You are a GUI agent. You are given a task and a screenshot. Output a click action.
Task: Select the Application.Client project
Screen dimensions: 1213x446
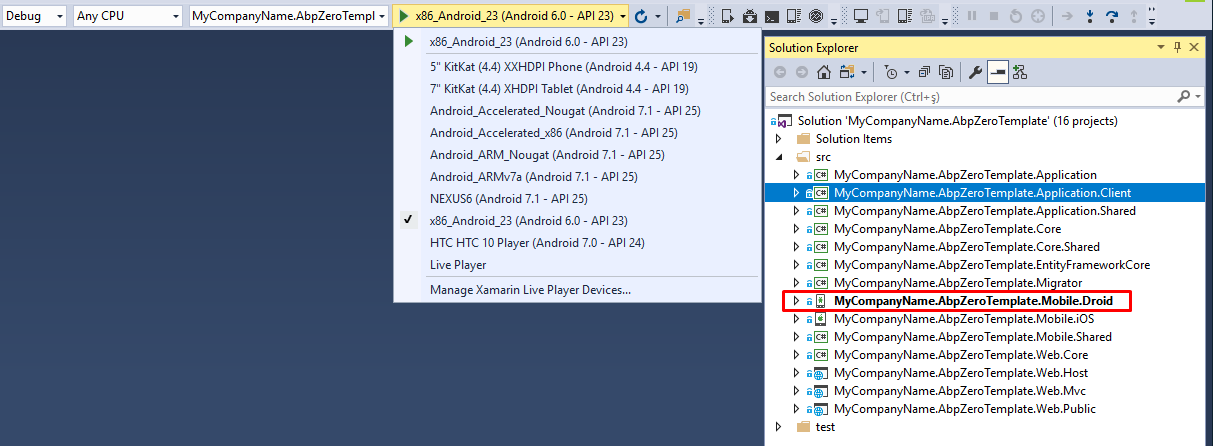985,193
